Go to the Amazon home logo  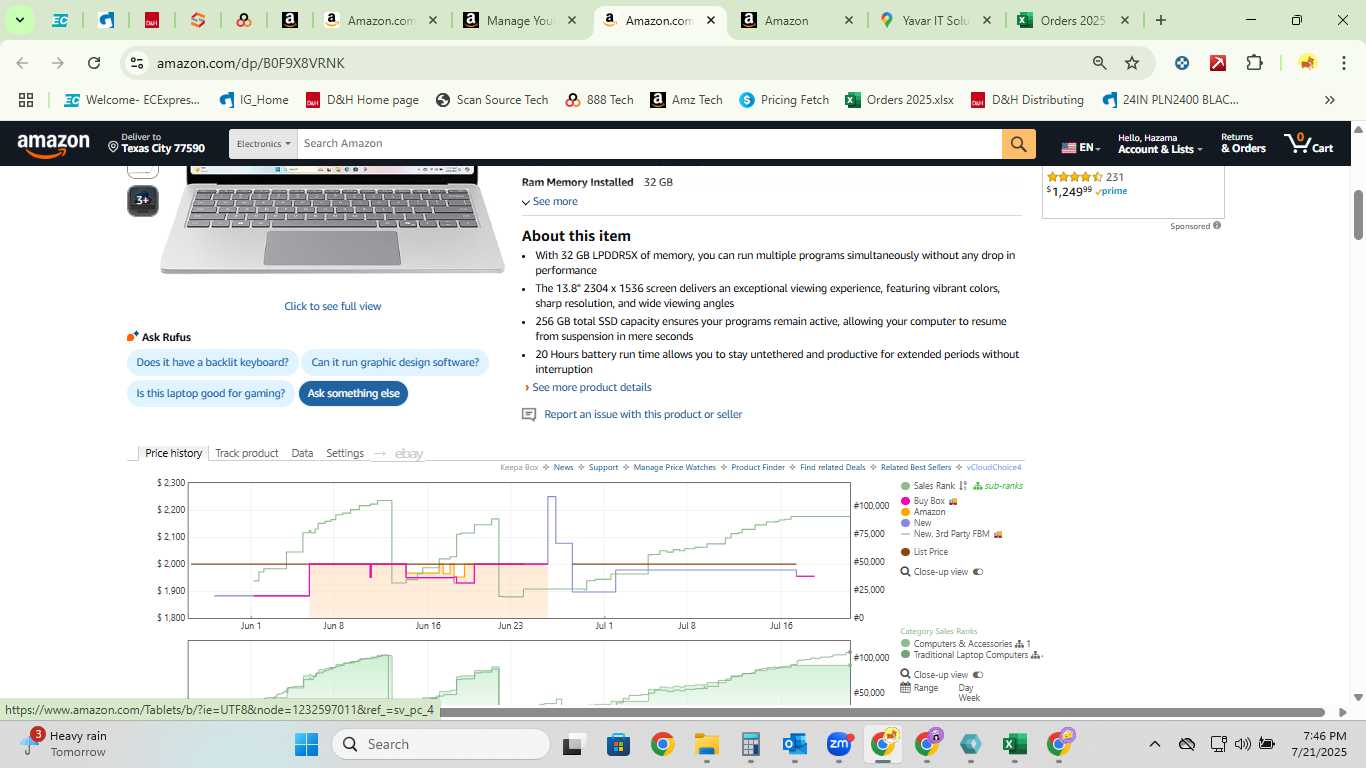pyautogui.click(x=53, y=145)
